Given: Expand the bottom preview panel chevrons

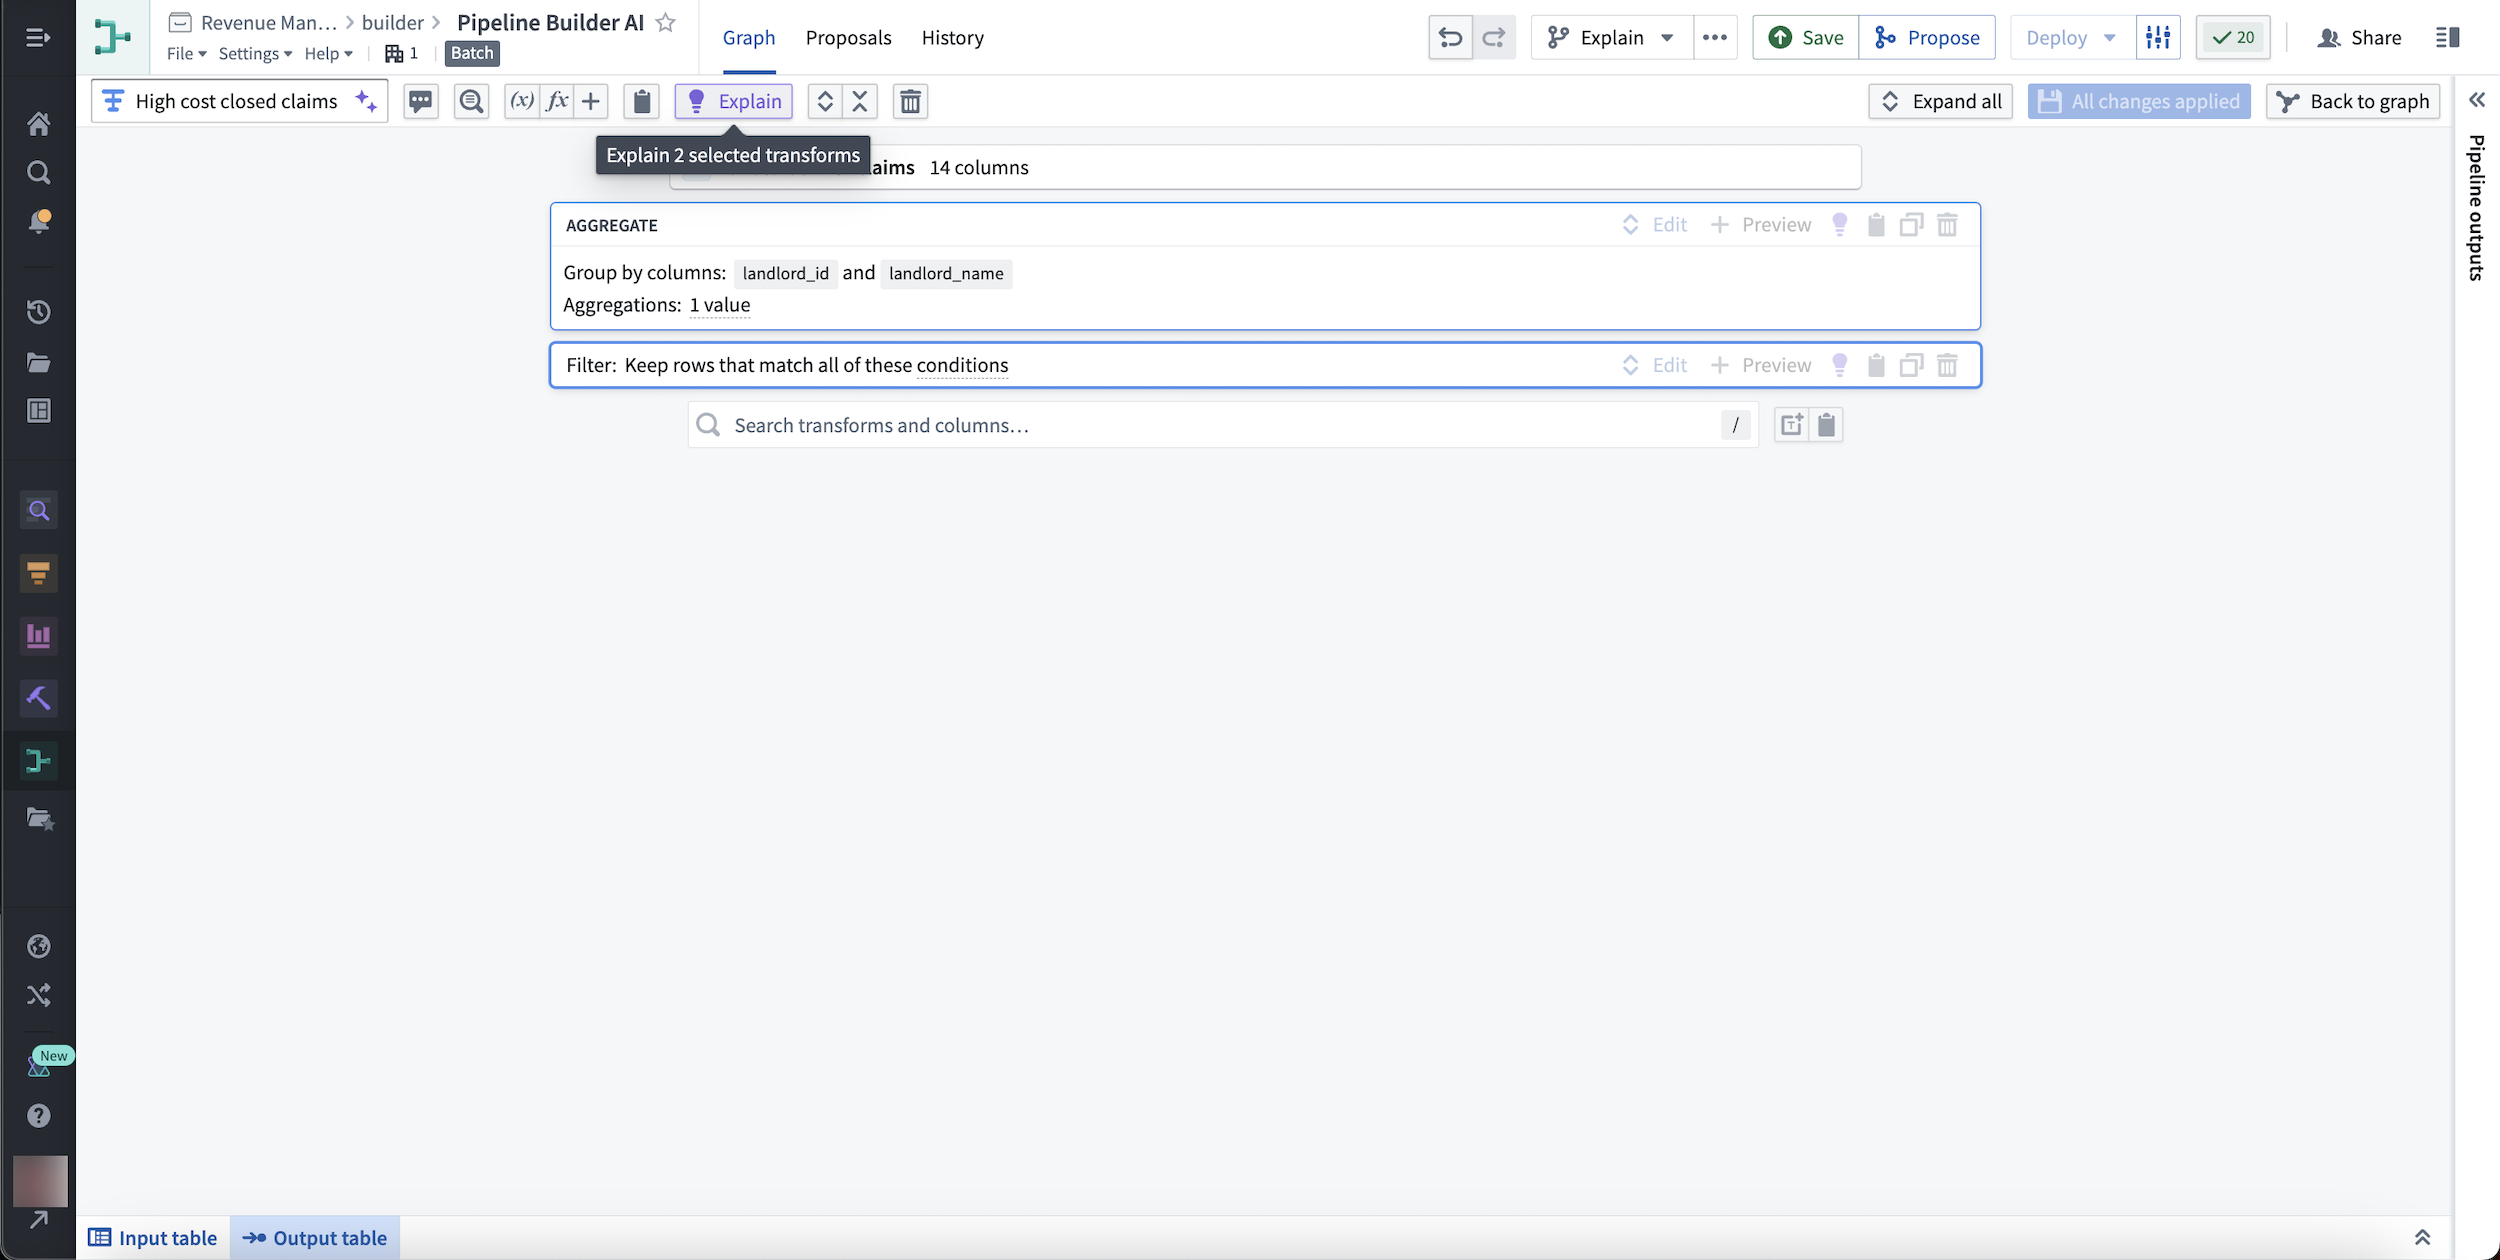Looking at the screenshot, I should pyautogui.click(x=2422, y=1238).
